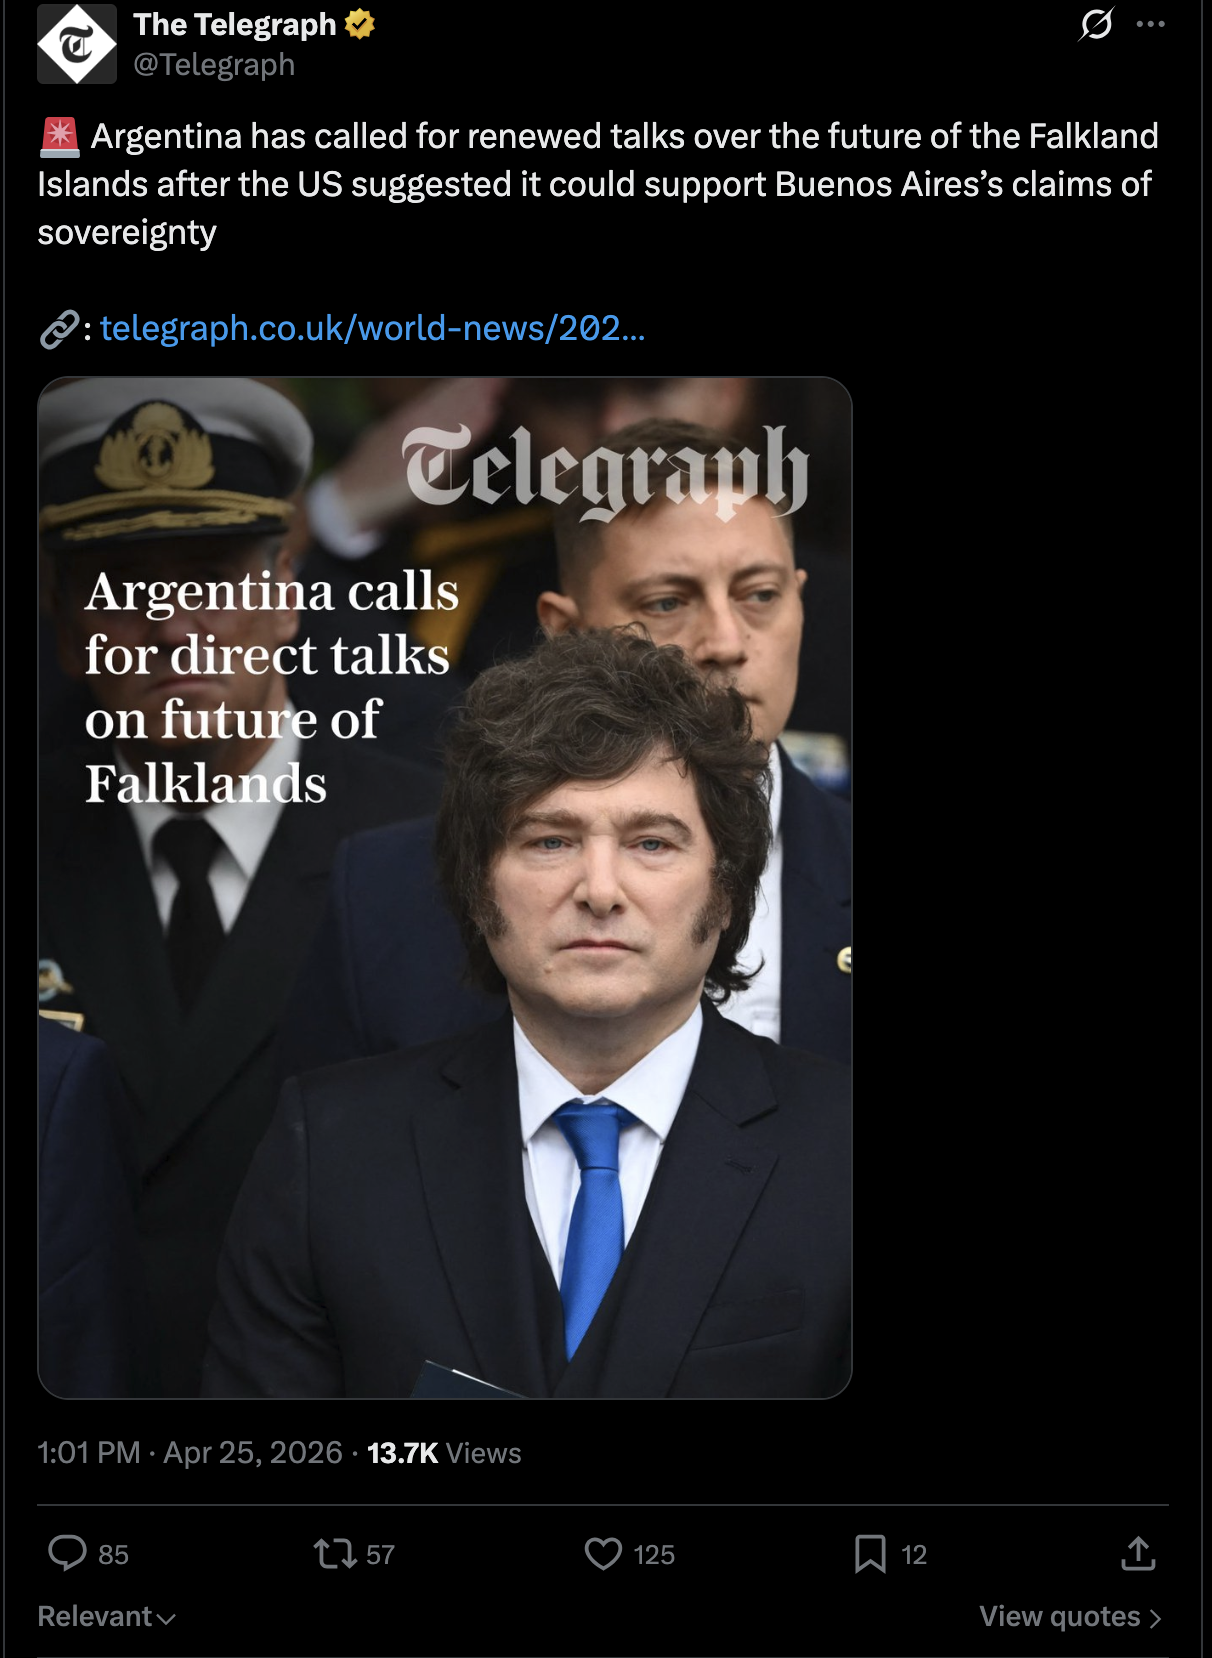
Task: Click the reply speech bubble icon
Action: [68, 1553]
